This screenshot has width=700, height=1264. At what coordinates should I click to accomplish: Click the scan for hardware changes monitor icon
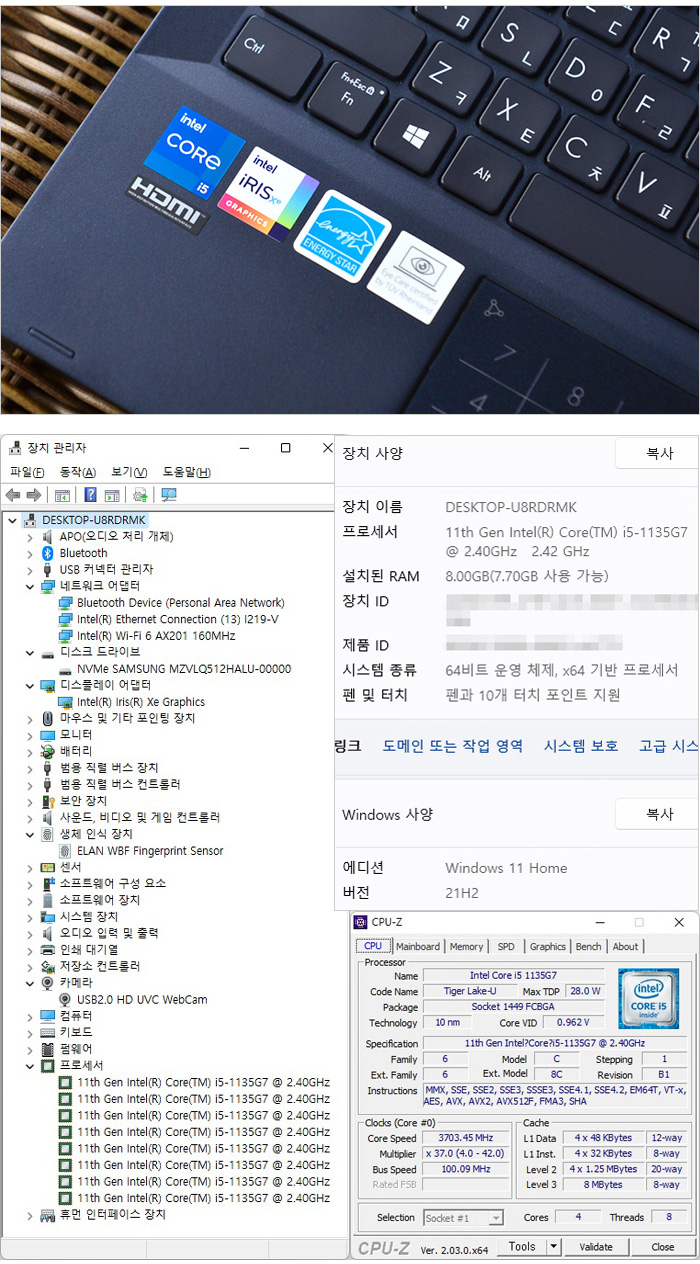tap(168, 495)
